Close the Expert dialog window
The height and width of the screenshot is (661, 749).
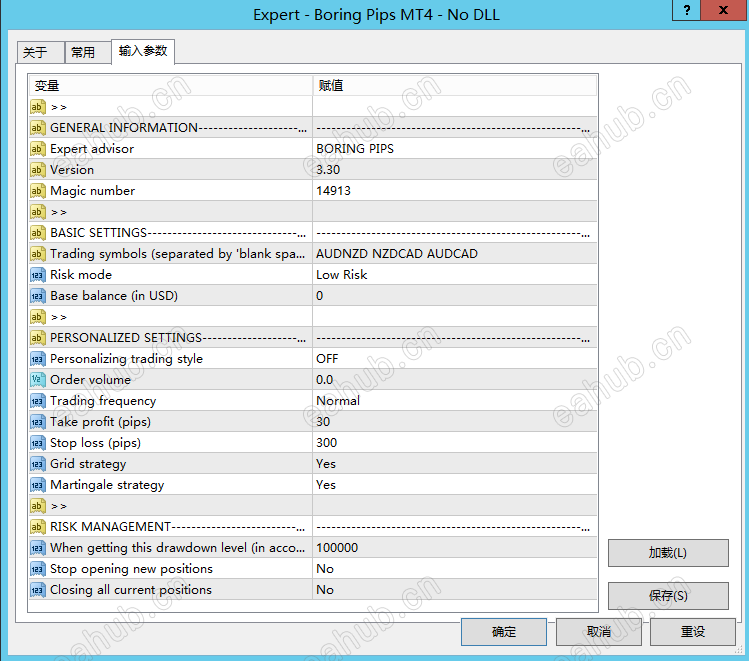pos(724,10)
